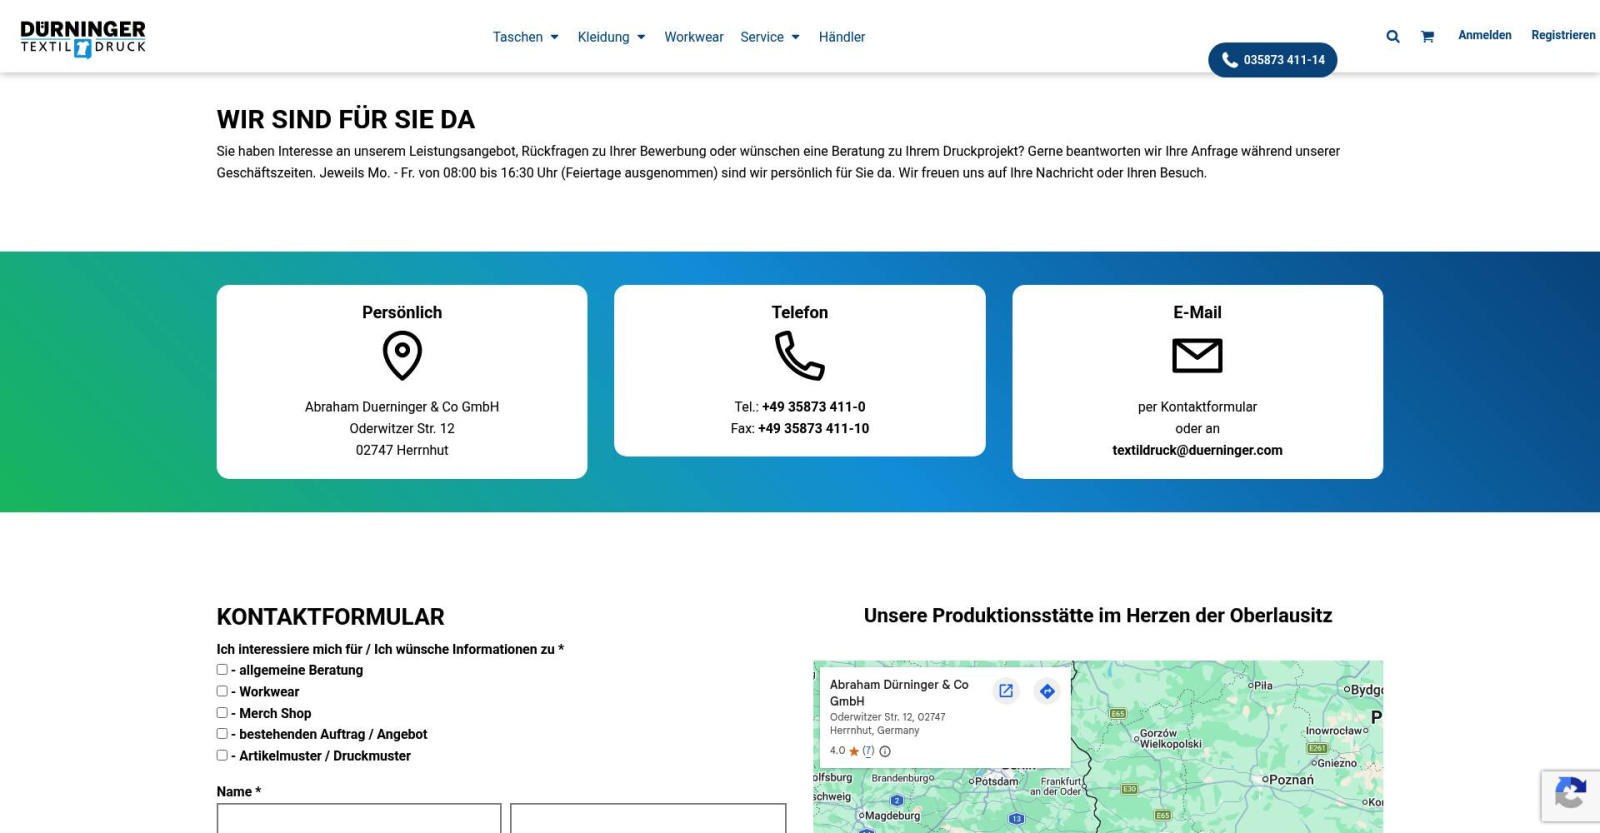This screenshot has height=833, width=1600.
Task: Expand the Kleidung dropdown menu
Action: [x=611, y=37]
